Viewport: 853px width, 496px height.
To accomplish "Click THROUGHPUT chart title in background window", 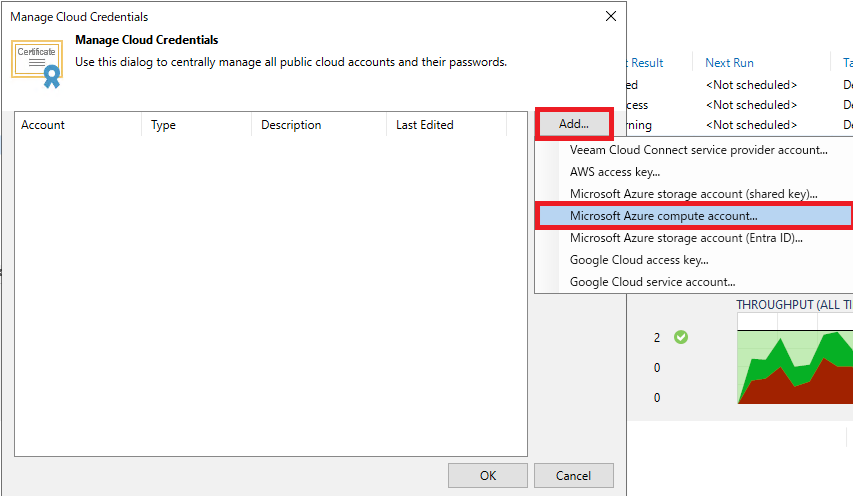I will tap(794, 305).
